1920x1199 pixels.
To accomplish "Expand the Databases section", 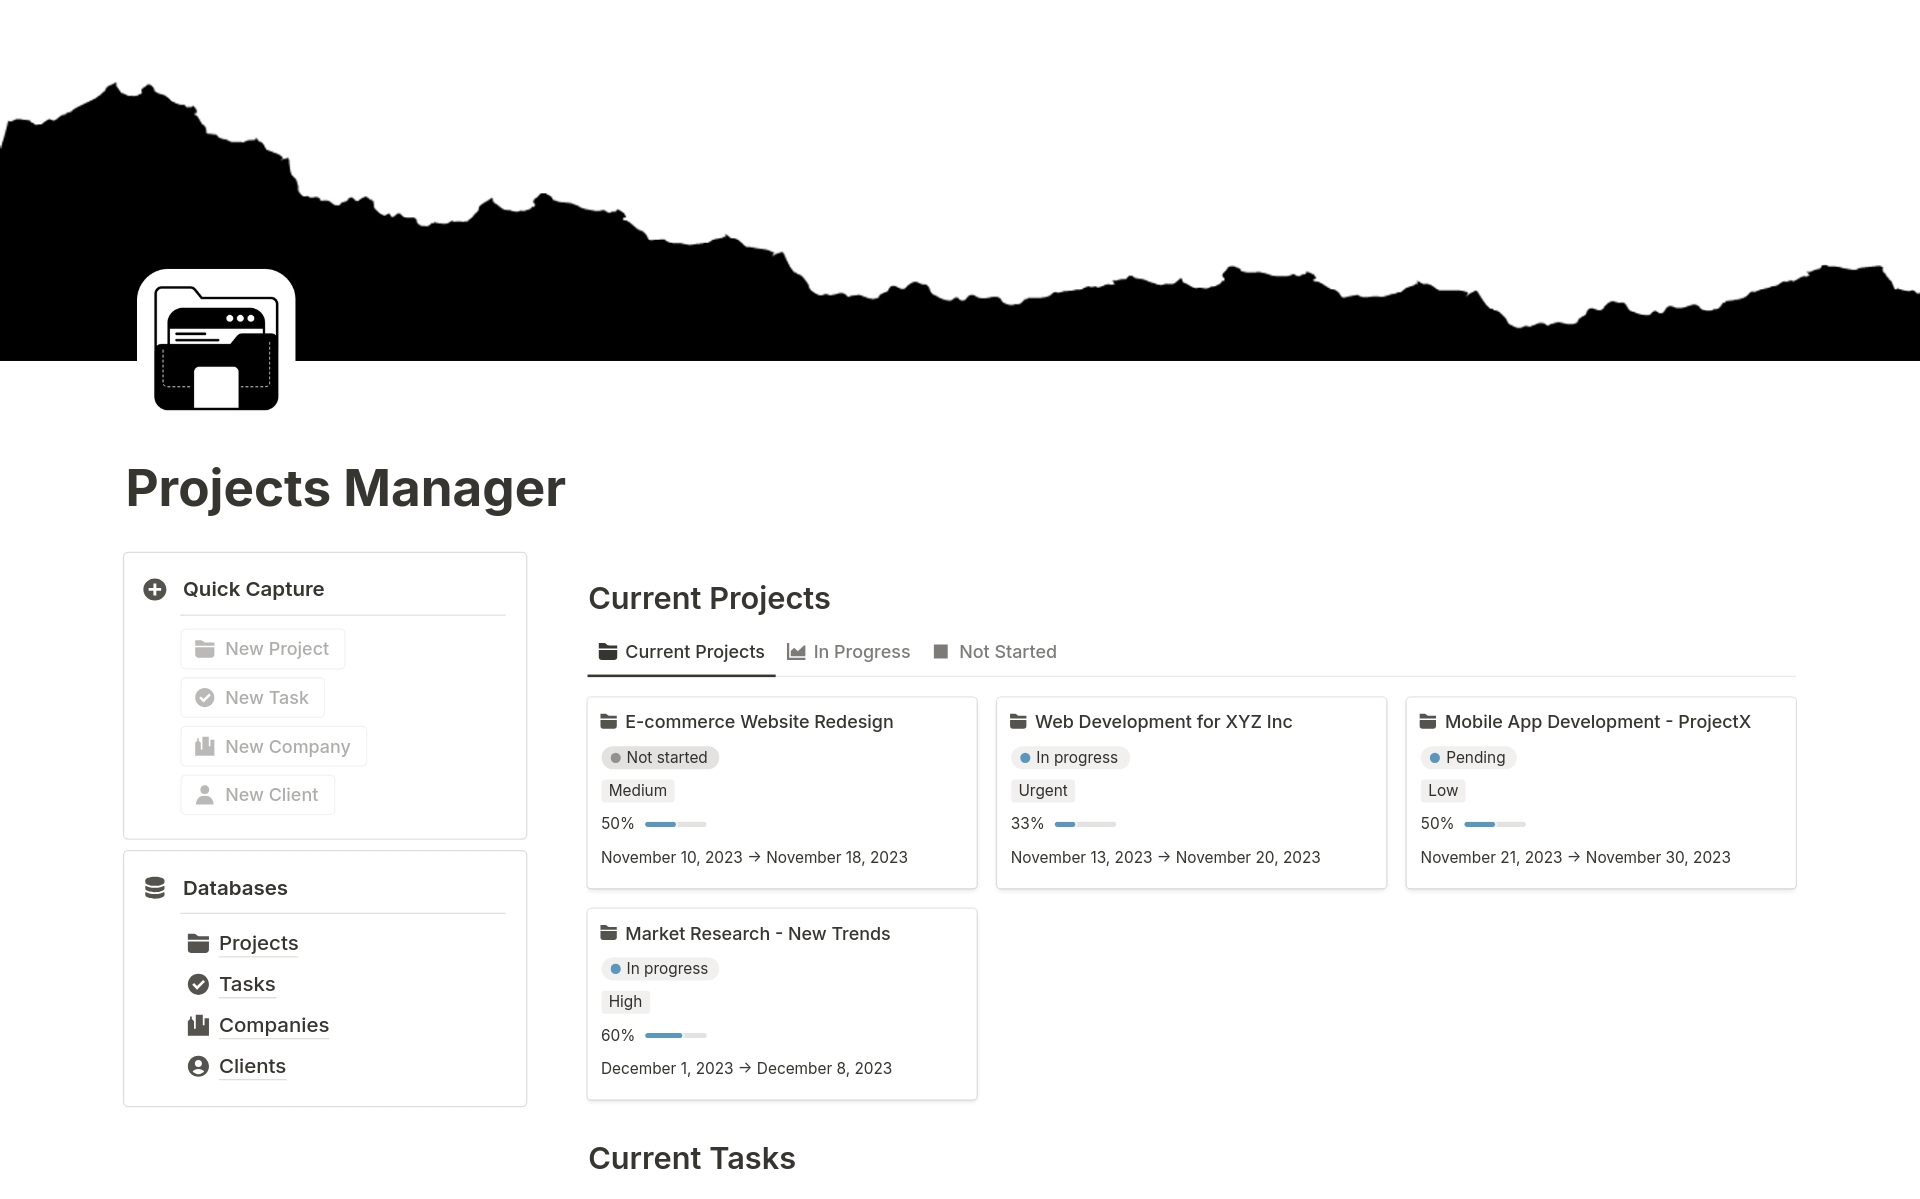I will coord(235,887).
